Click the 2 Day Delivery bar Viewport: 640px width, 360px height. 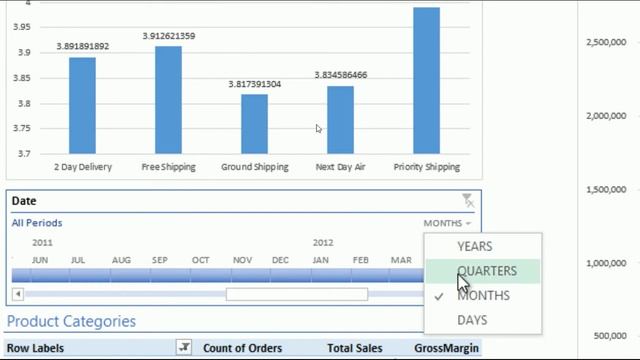pyautogui.click(x=82, y=106)
